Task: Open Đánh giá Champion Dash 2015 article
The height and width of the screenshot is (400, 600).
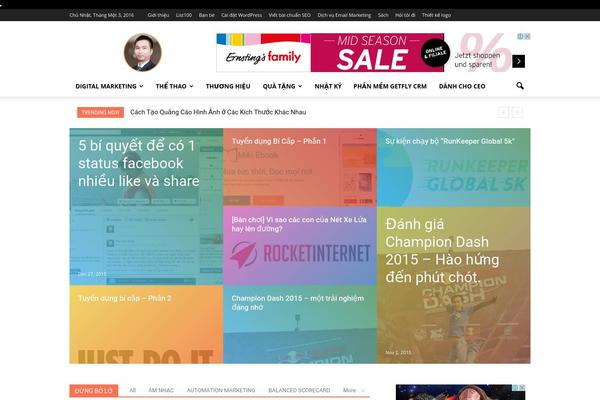Action: pyautogui.click(x=453, y=285)
